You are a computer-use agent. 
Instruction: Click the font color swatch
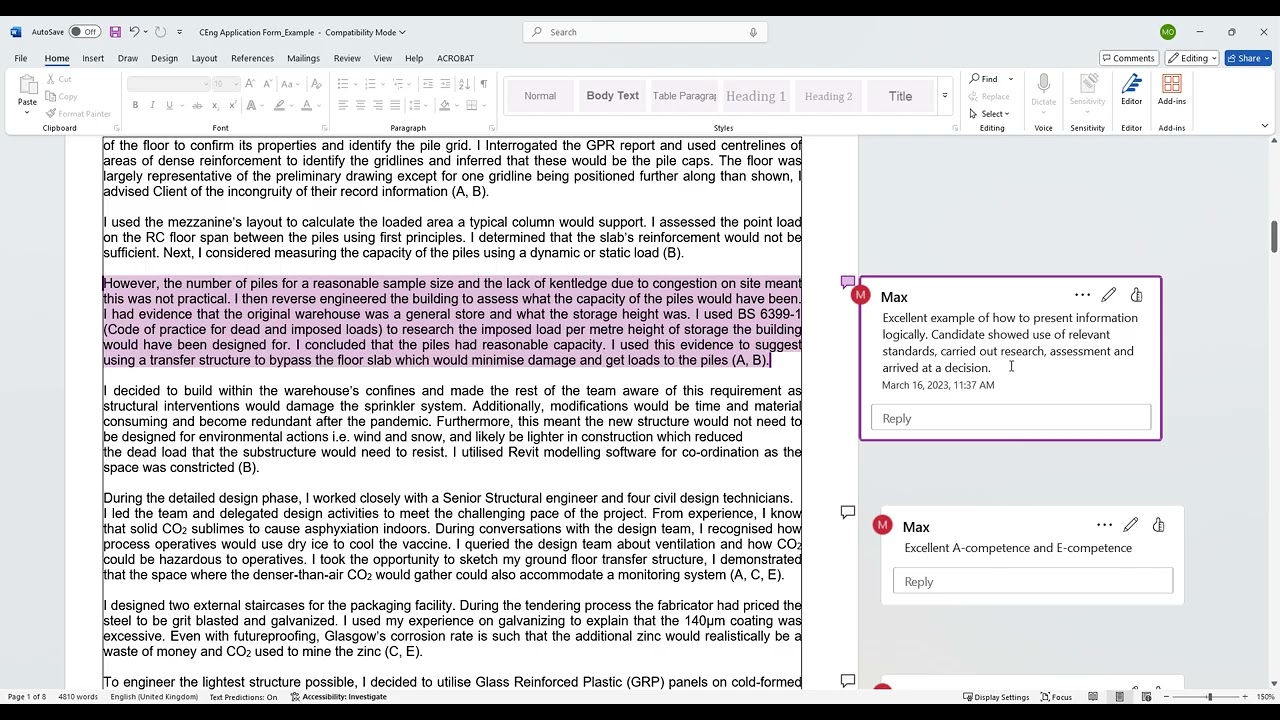[x=309, y=105]
